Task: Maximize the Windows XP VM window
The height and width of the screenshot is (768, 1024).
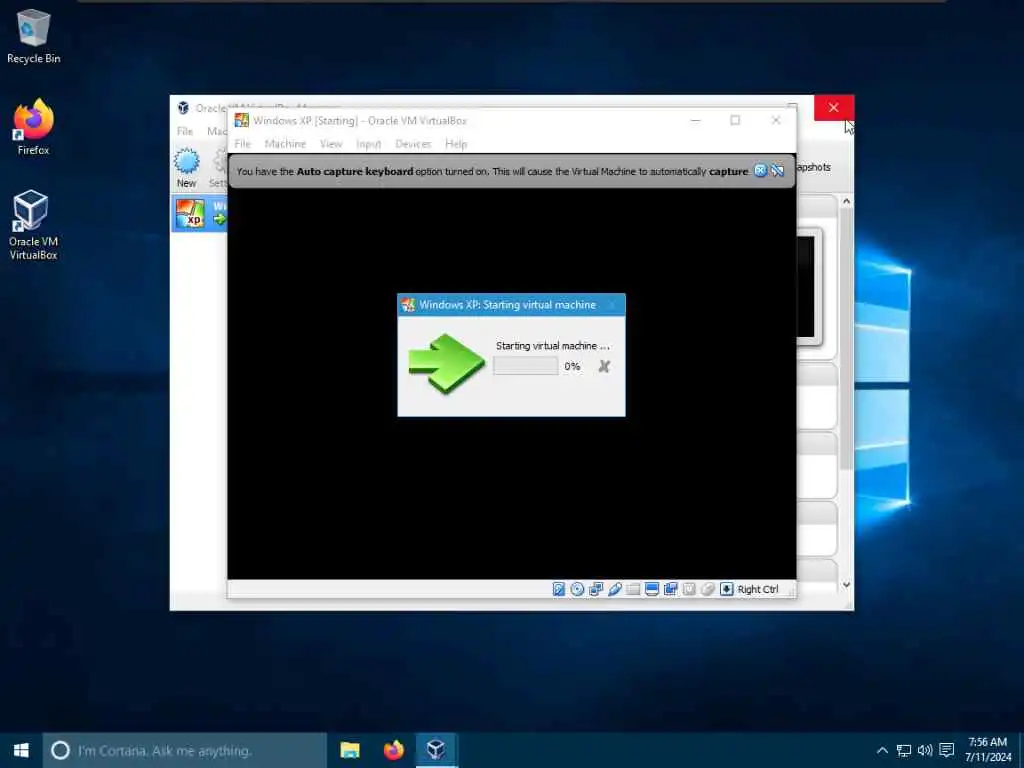Action: 735,120
